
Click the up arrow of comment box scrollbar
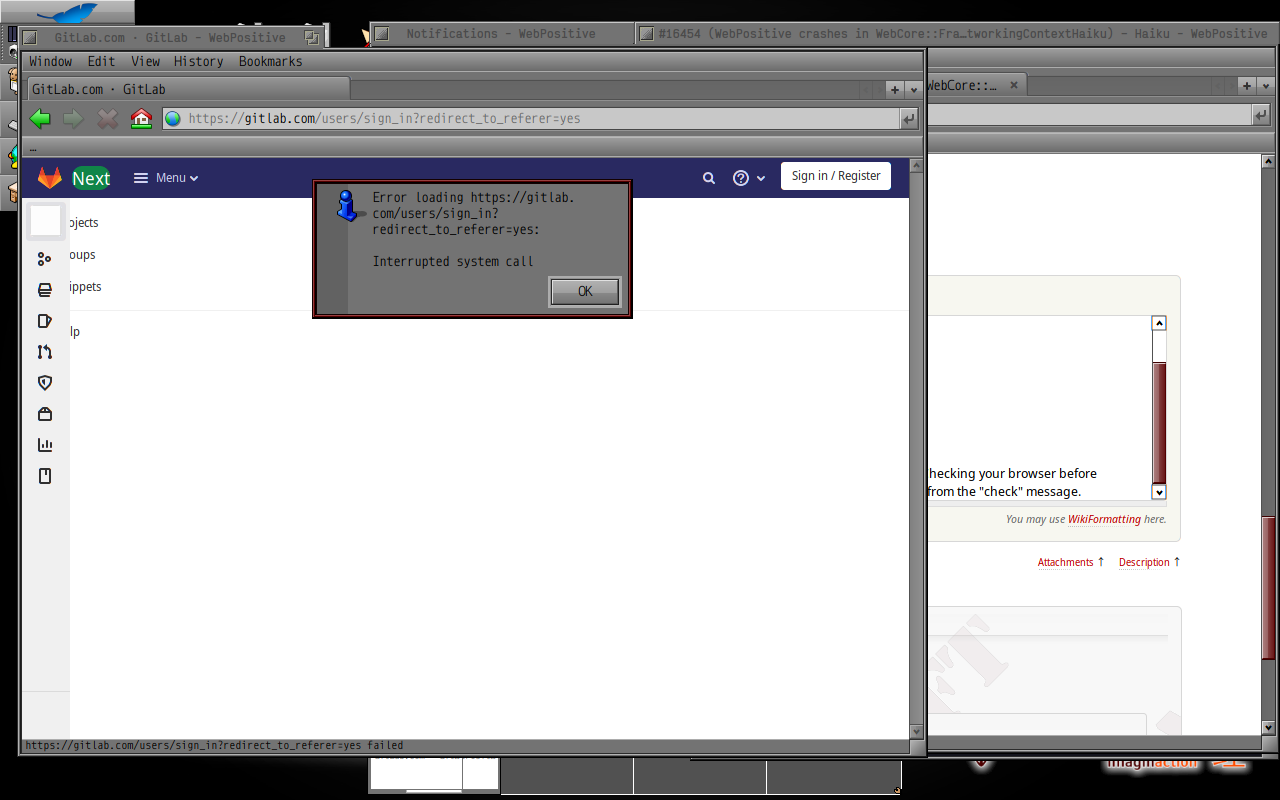pyautogui.click(x=1159, y=323)
